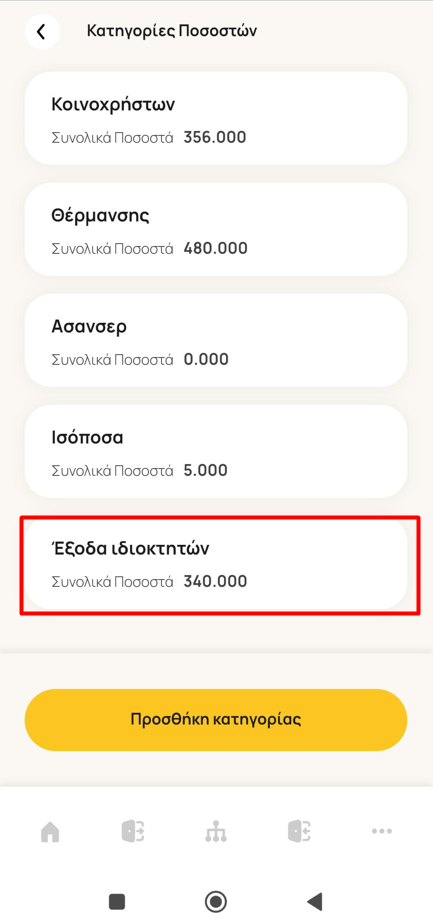Viewport: 433px width, 924px height.
Task: Go back using the header arrow
Action: pos(42,31)
